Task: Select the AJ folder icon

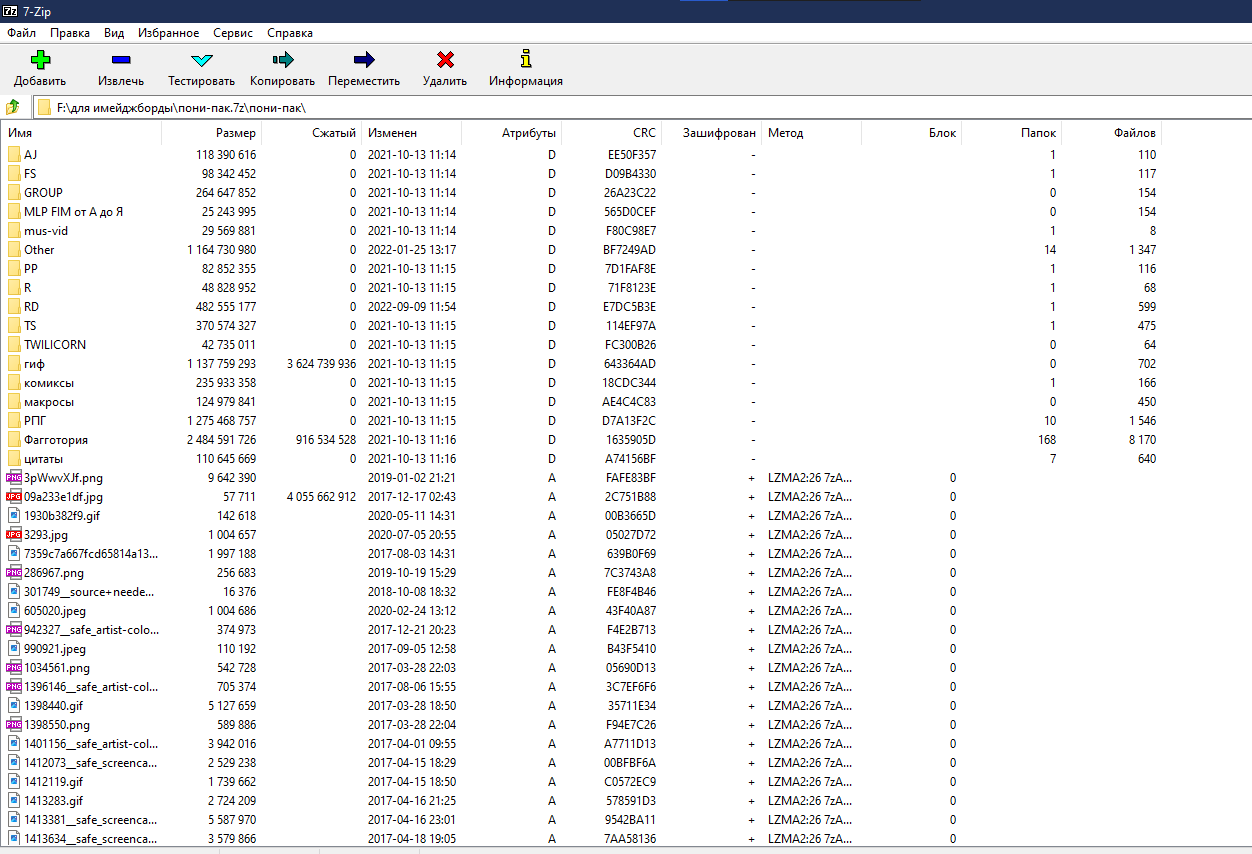Action: 14,155
